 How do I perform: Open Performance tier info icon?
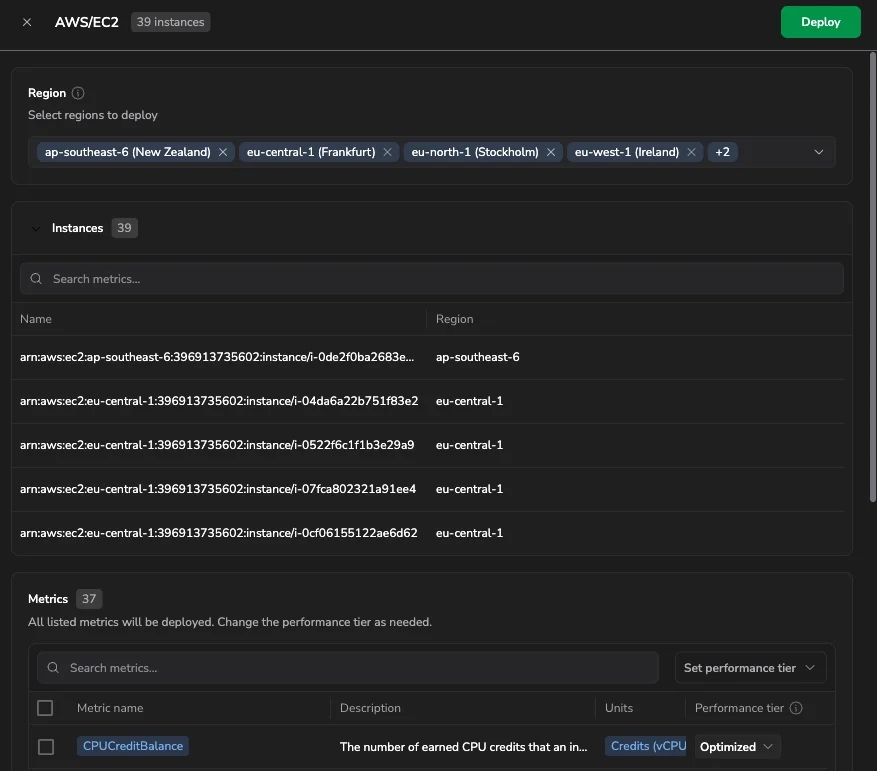(796, 708)
